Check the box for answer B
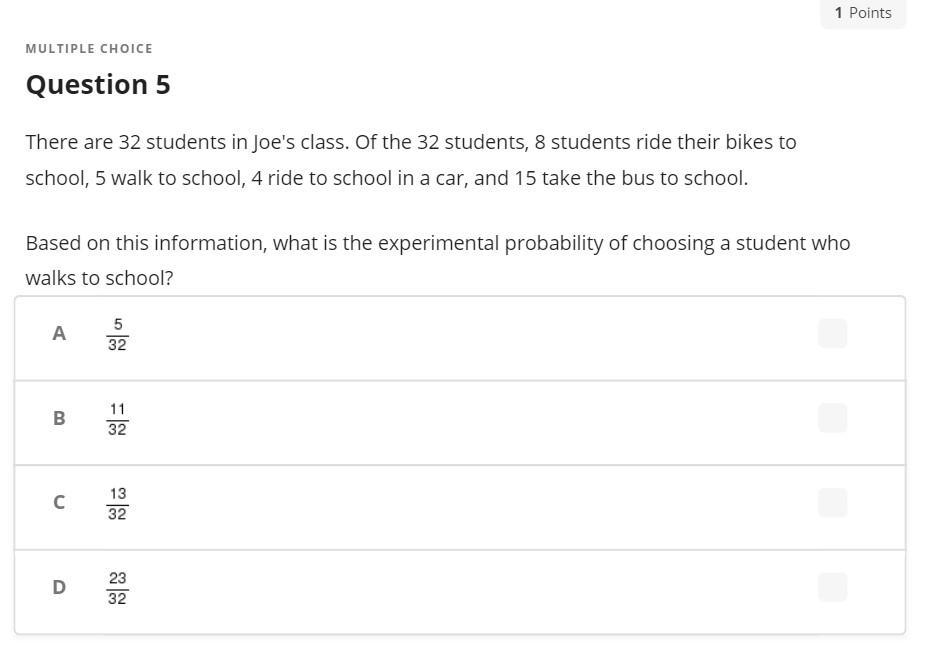Screen dimensions: 926x655 pyautogui.click(x=832, y=418)
